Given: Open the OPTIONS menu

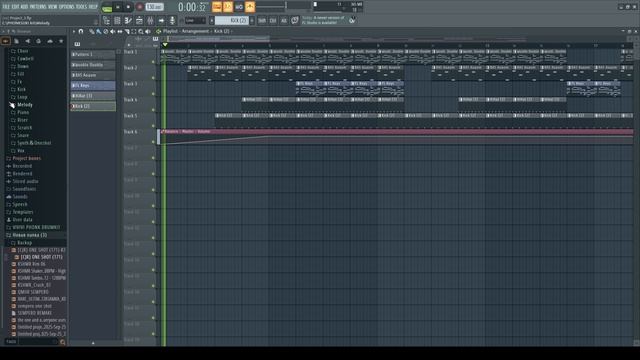Looking at the screenshot, I should pos(67,7).
